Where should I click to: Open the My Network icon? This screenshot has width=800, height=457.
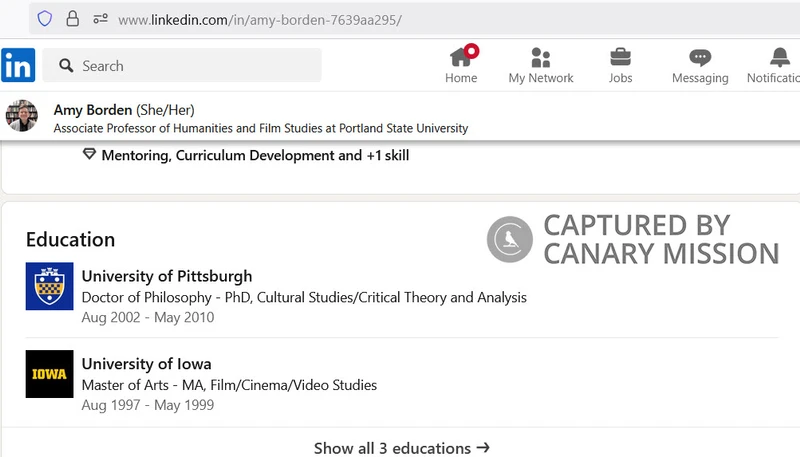point(541,57)
